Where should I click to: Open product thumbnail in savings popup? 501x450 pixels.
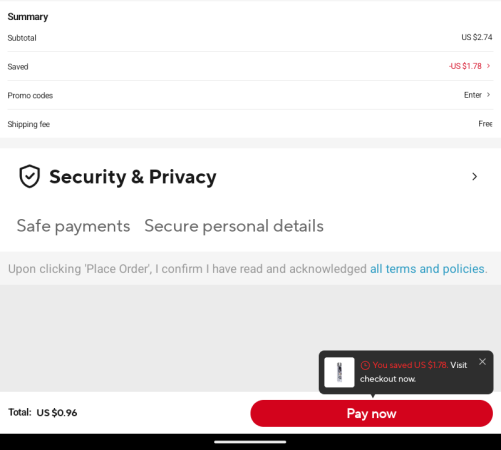[x=339, y=372]
